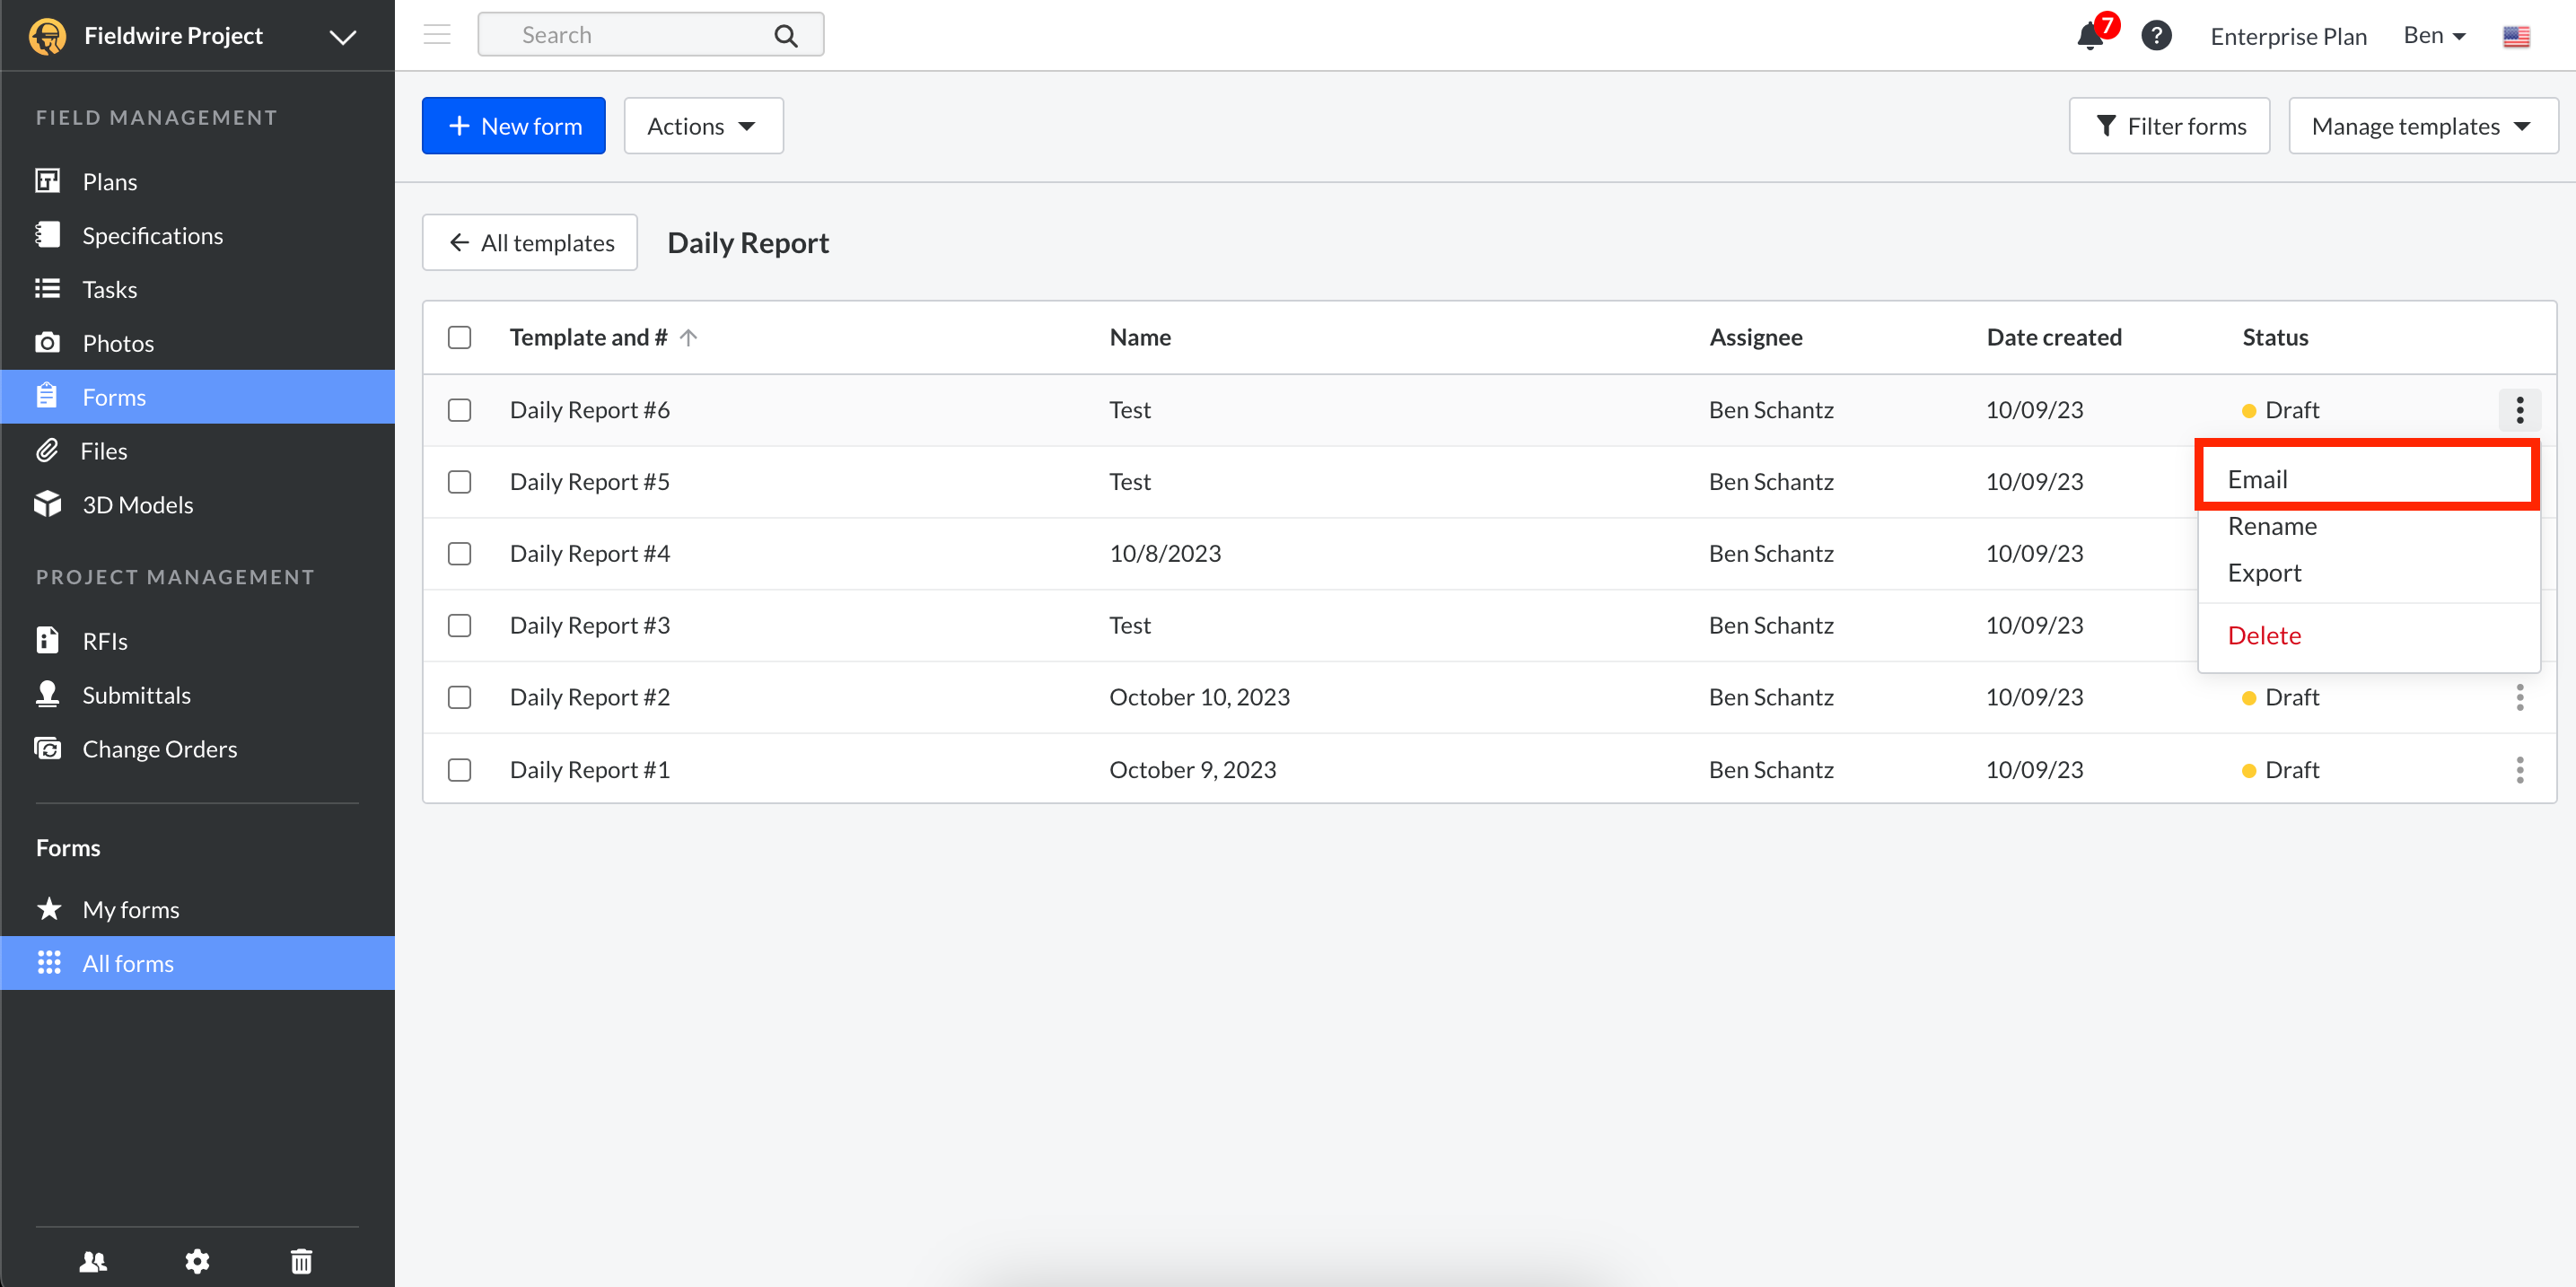The height and width of the screenshot is (1287, 2576).
Task: Click the search magnifier icon
Action: coord(786,36)
